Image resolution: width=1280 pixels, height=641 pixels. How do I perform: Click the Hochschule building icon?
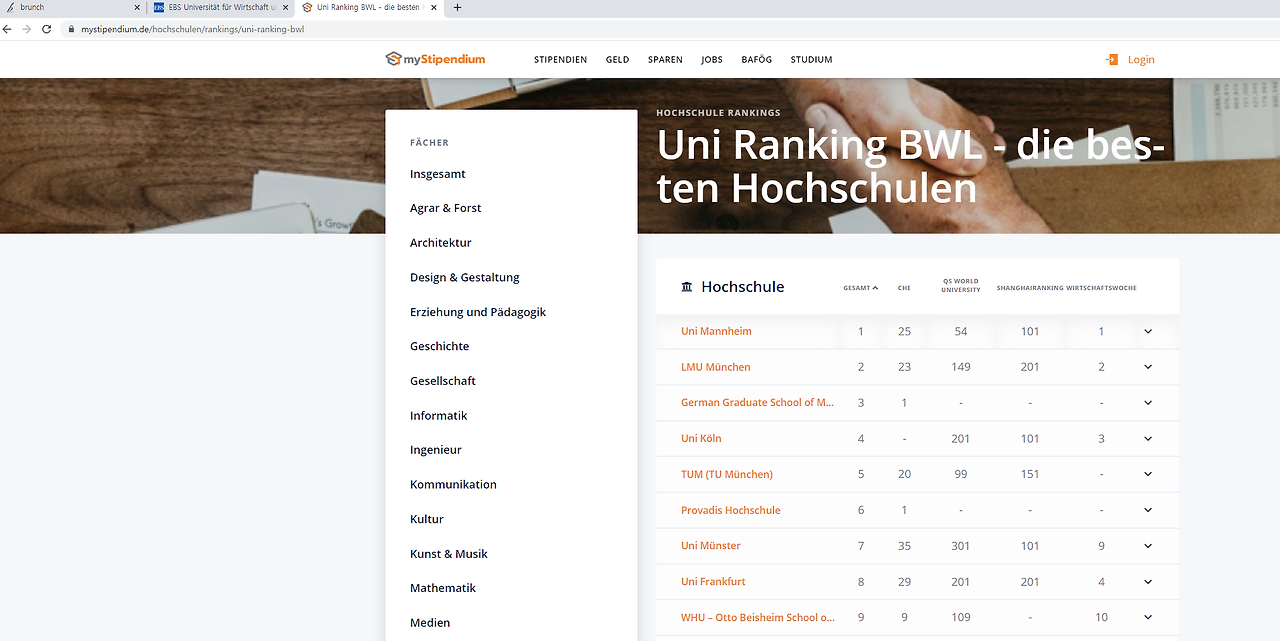[x=686, y=287]
